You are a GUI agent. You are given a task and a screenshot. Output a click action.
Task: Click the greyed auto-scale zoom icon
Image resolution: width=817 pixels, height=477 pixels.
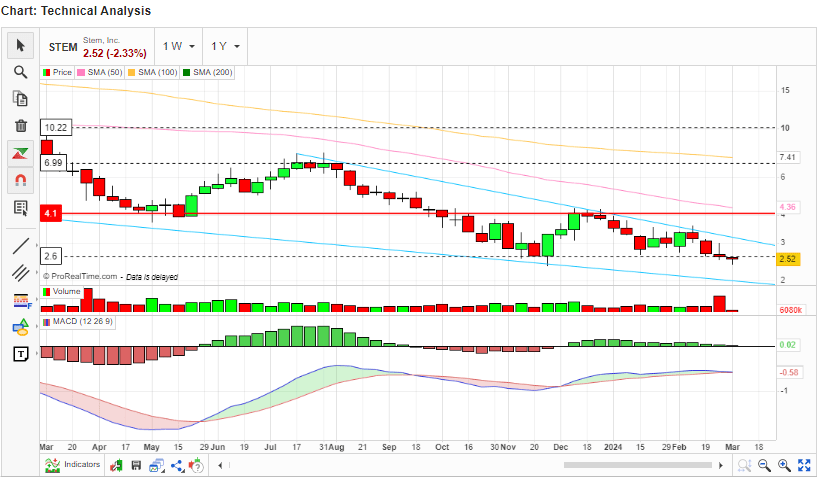tap(744, 465)
